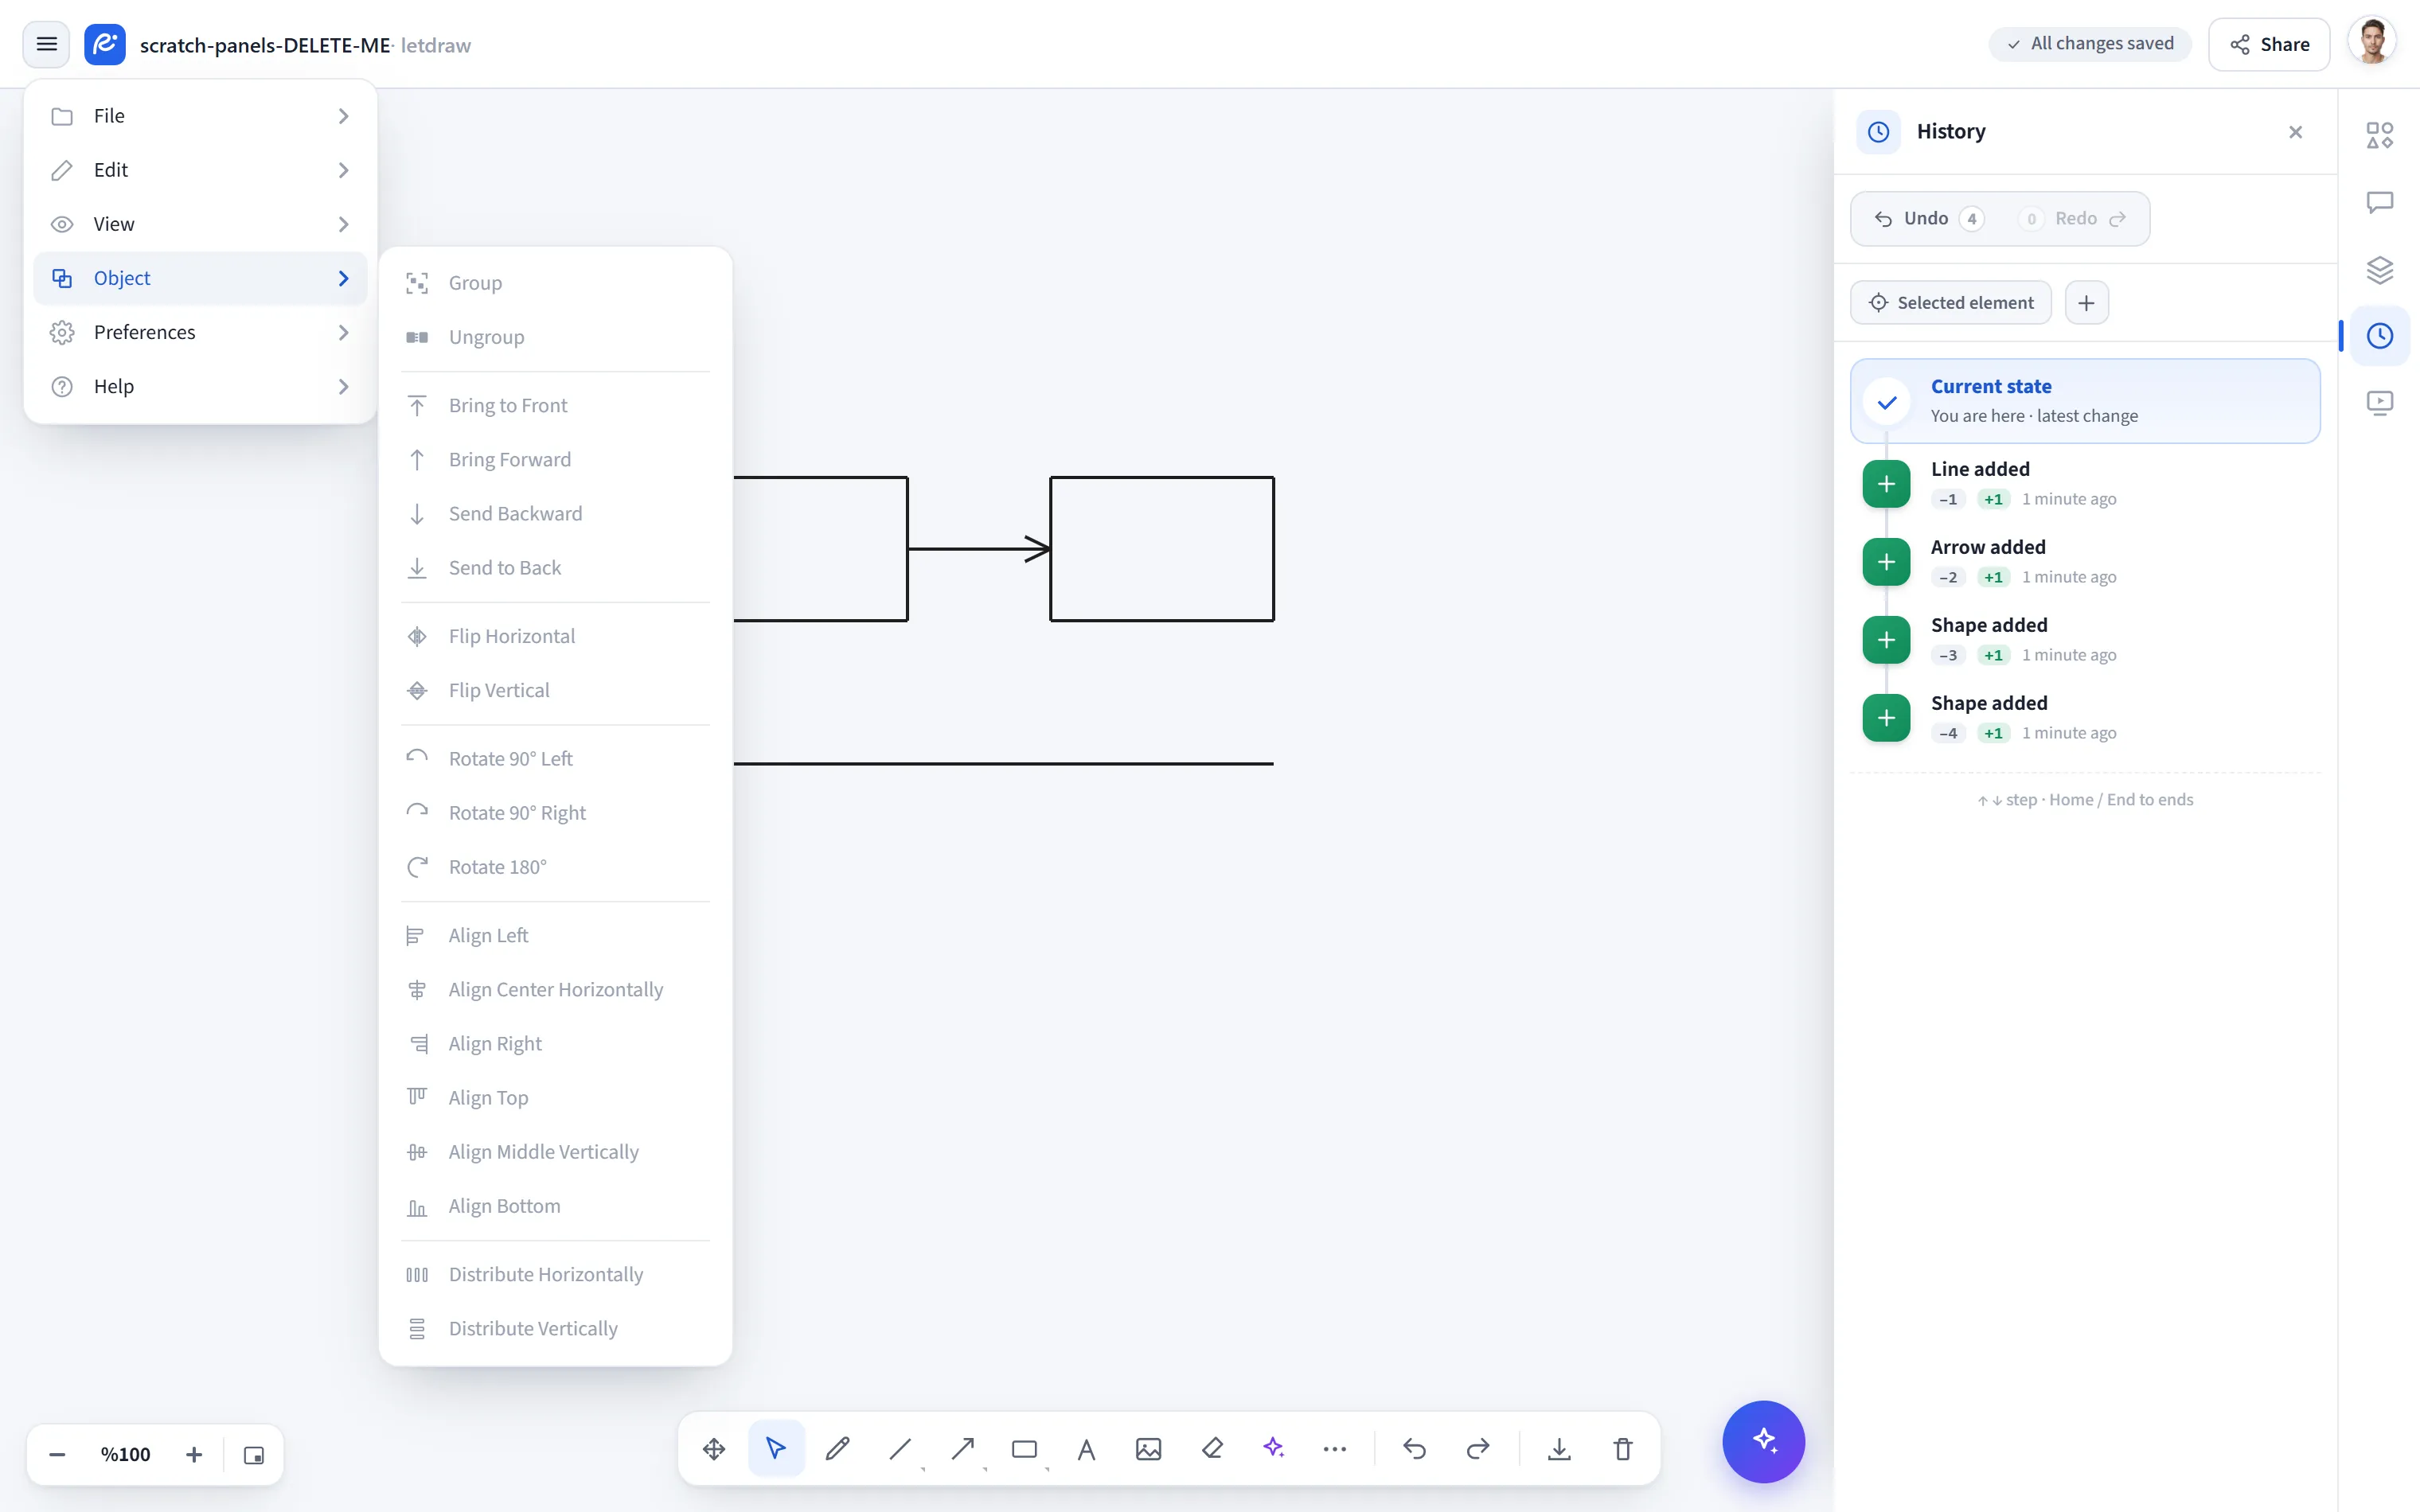Open the Comments panel icon

pyautogui.click(x=2379, y=202)
